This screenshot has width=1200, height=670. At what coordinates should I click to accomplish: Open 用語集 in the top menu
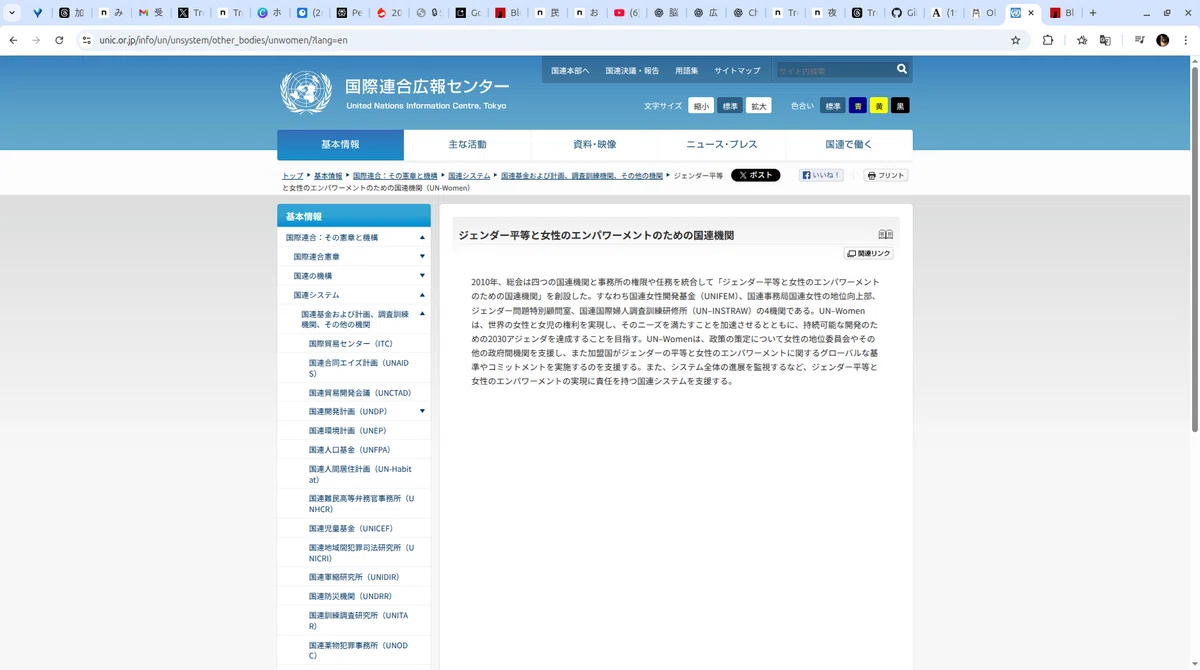[x=686, y=71]
